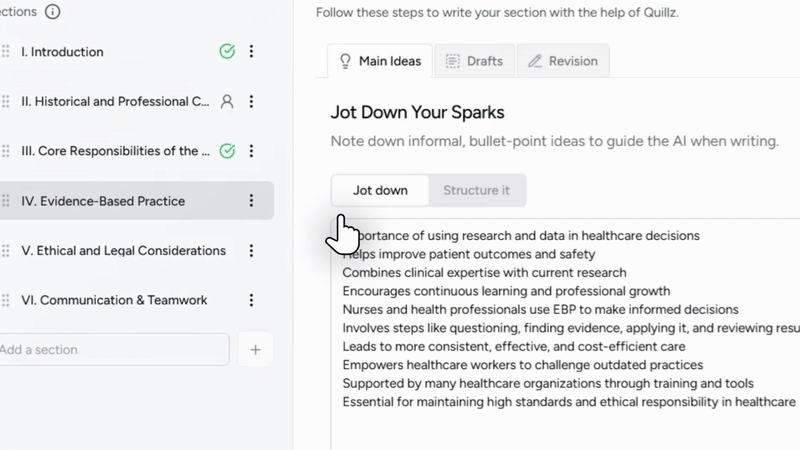Click the Add a section input field
This screenshot has height=450, width=800.
coord(113,349)
